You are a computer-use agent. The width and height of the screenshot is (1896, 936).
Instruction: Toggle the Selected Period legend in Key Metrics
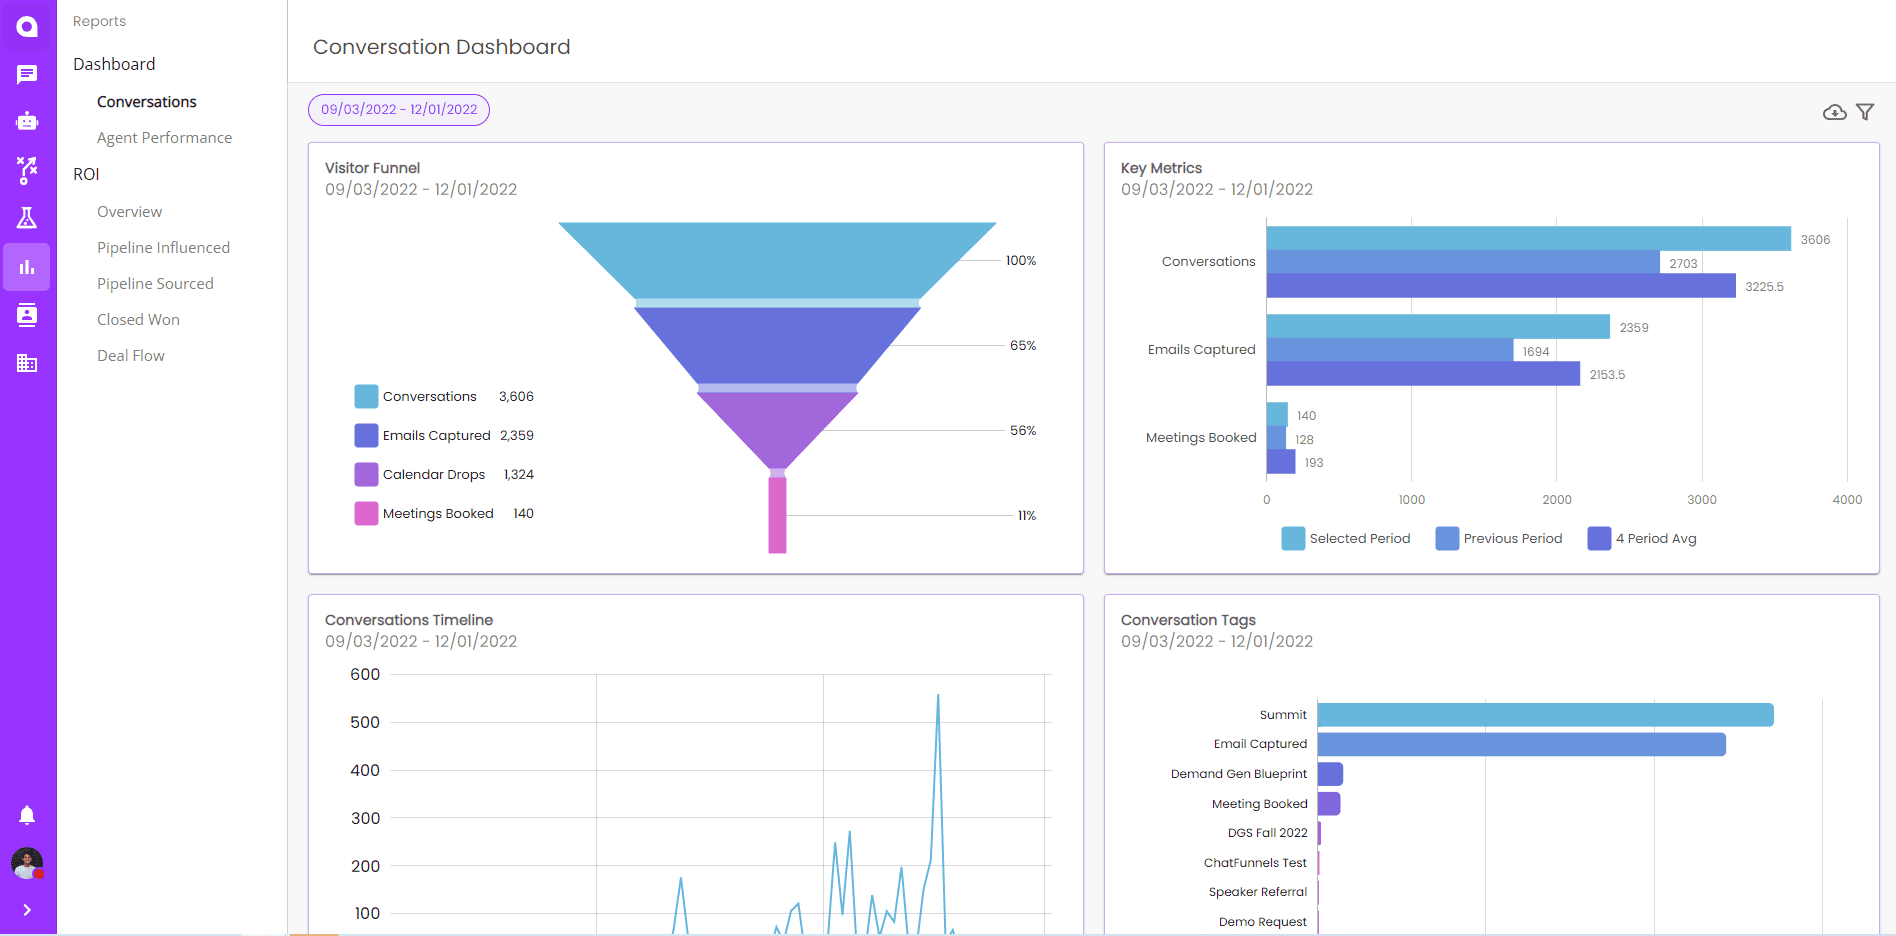pyautogui.click(x=1346, y=538)
